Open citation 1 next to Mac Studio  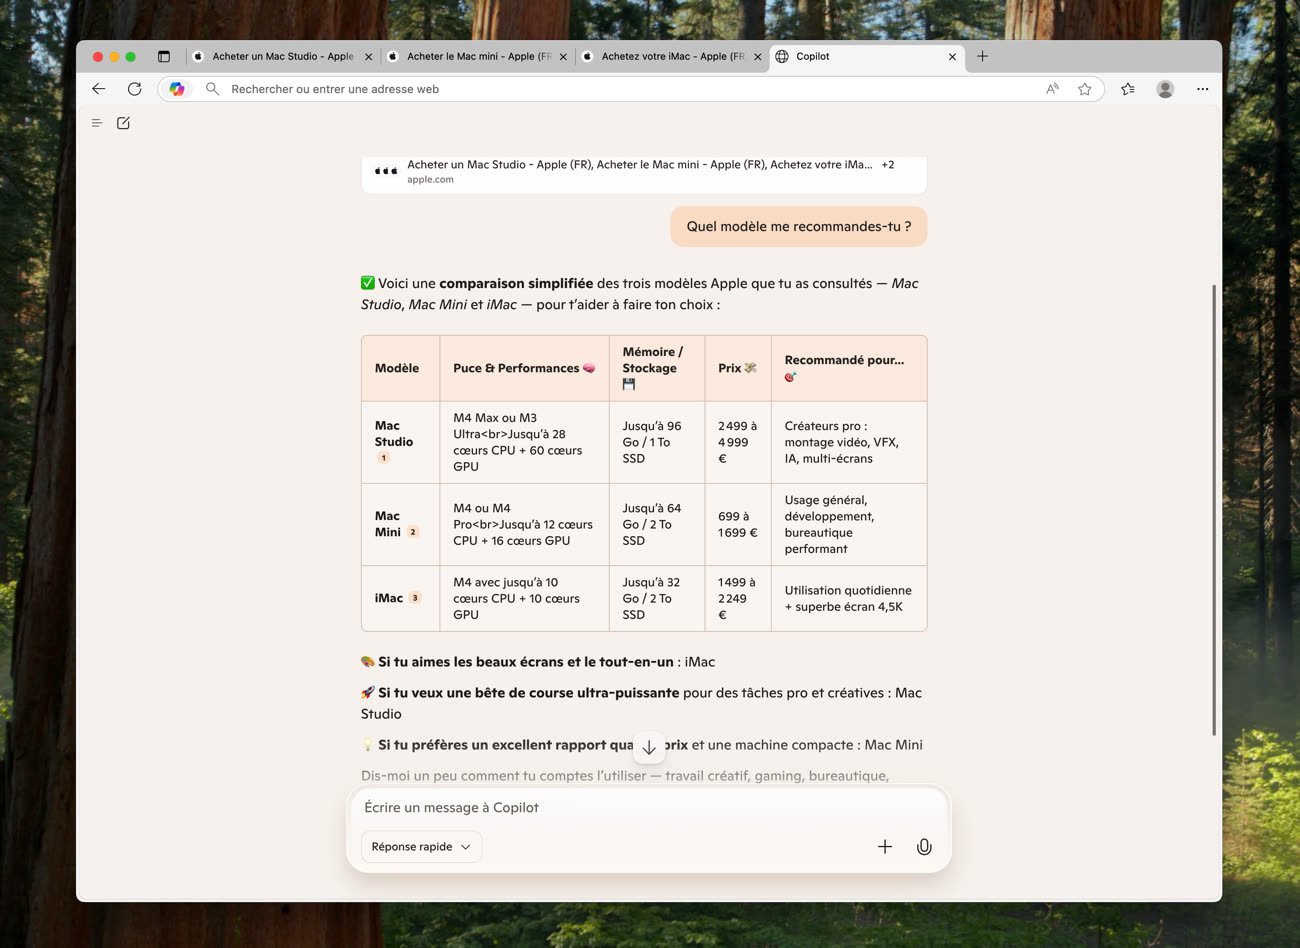(383, 458)
